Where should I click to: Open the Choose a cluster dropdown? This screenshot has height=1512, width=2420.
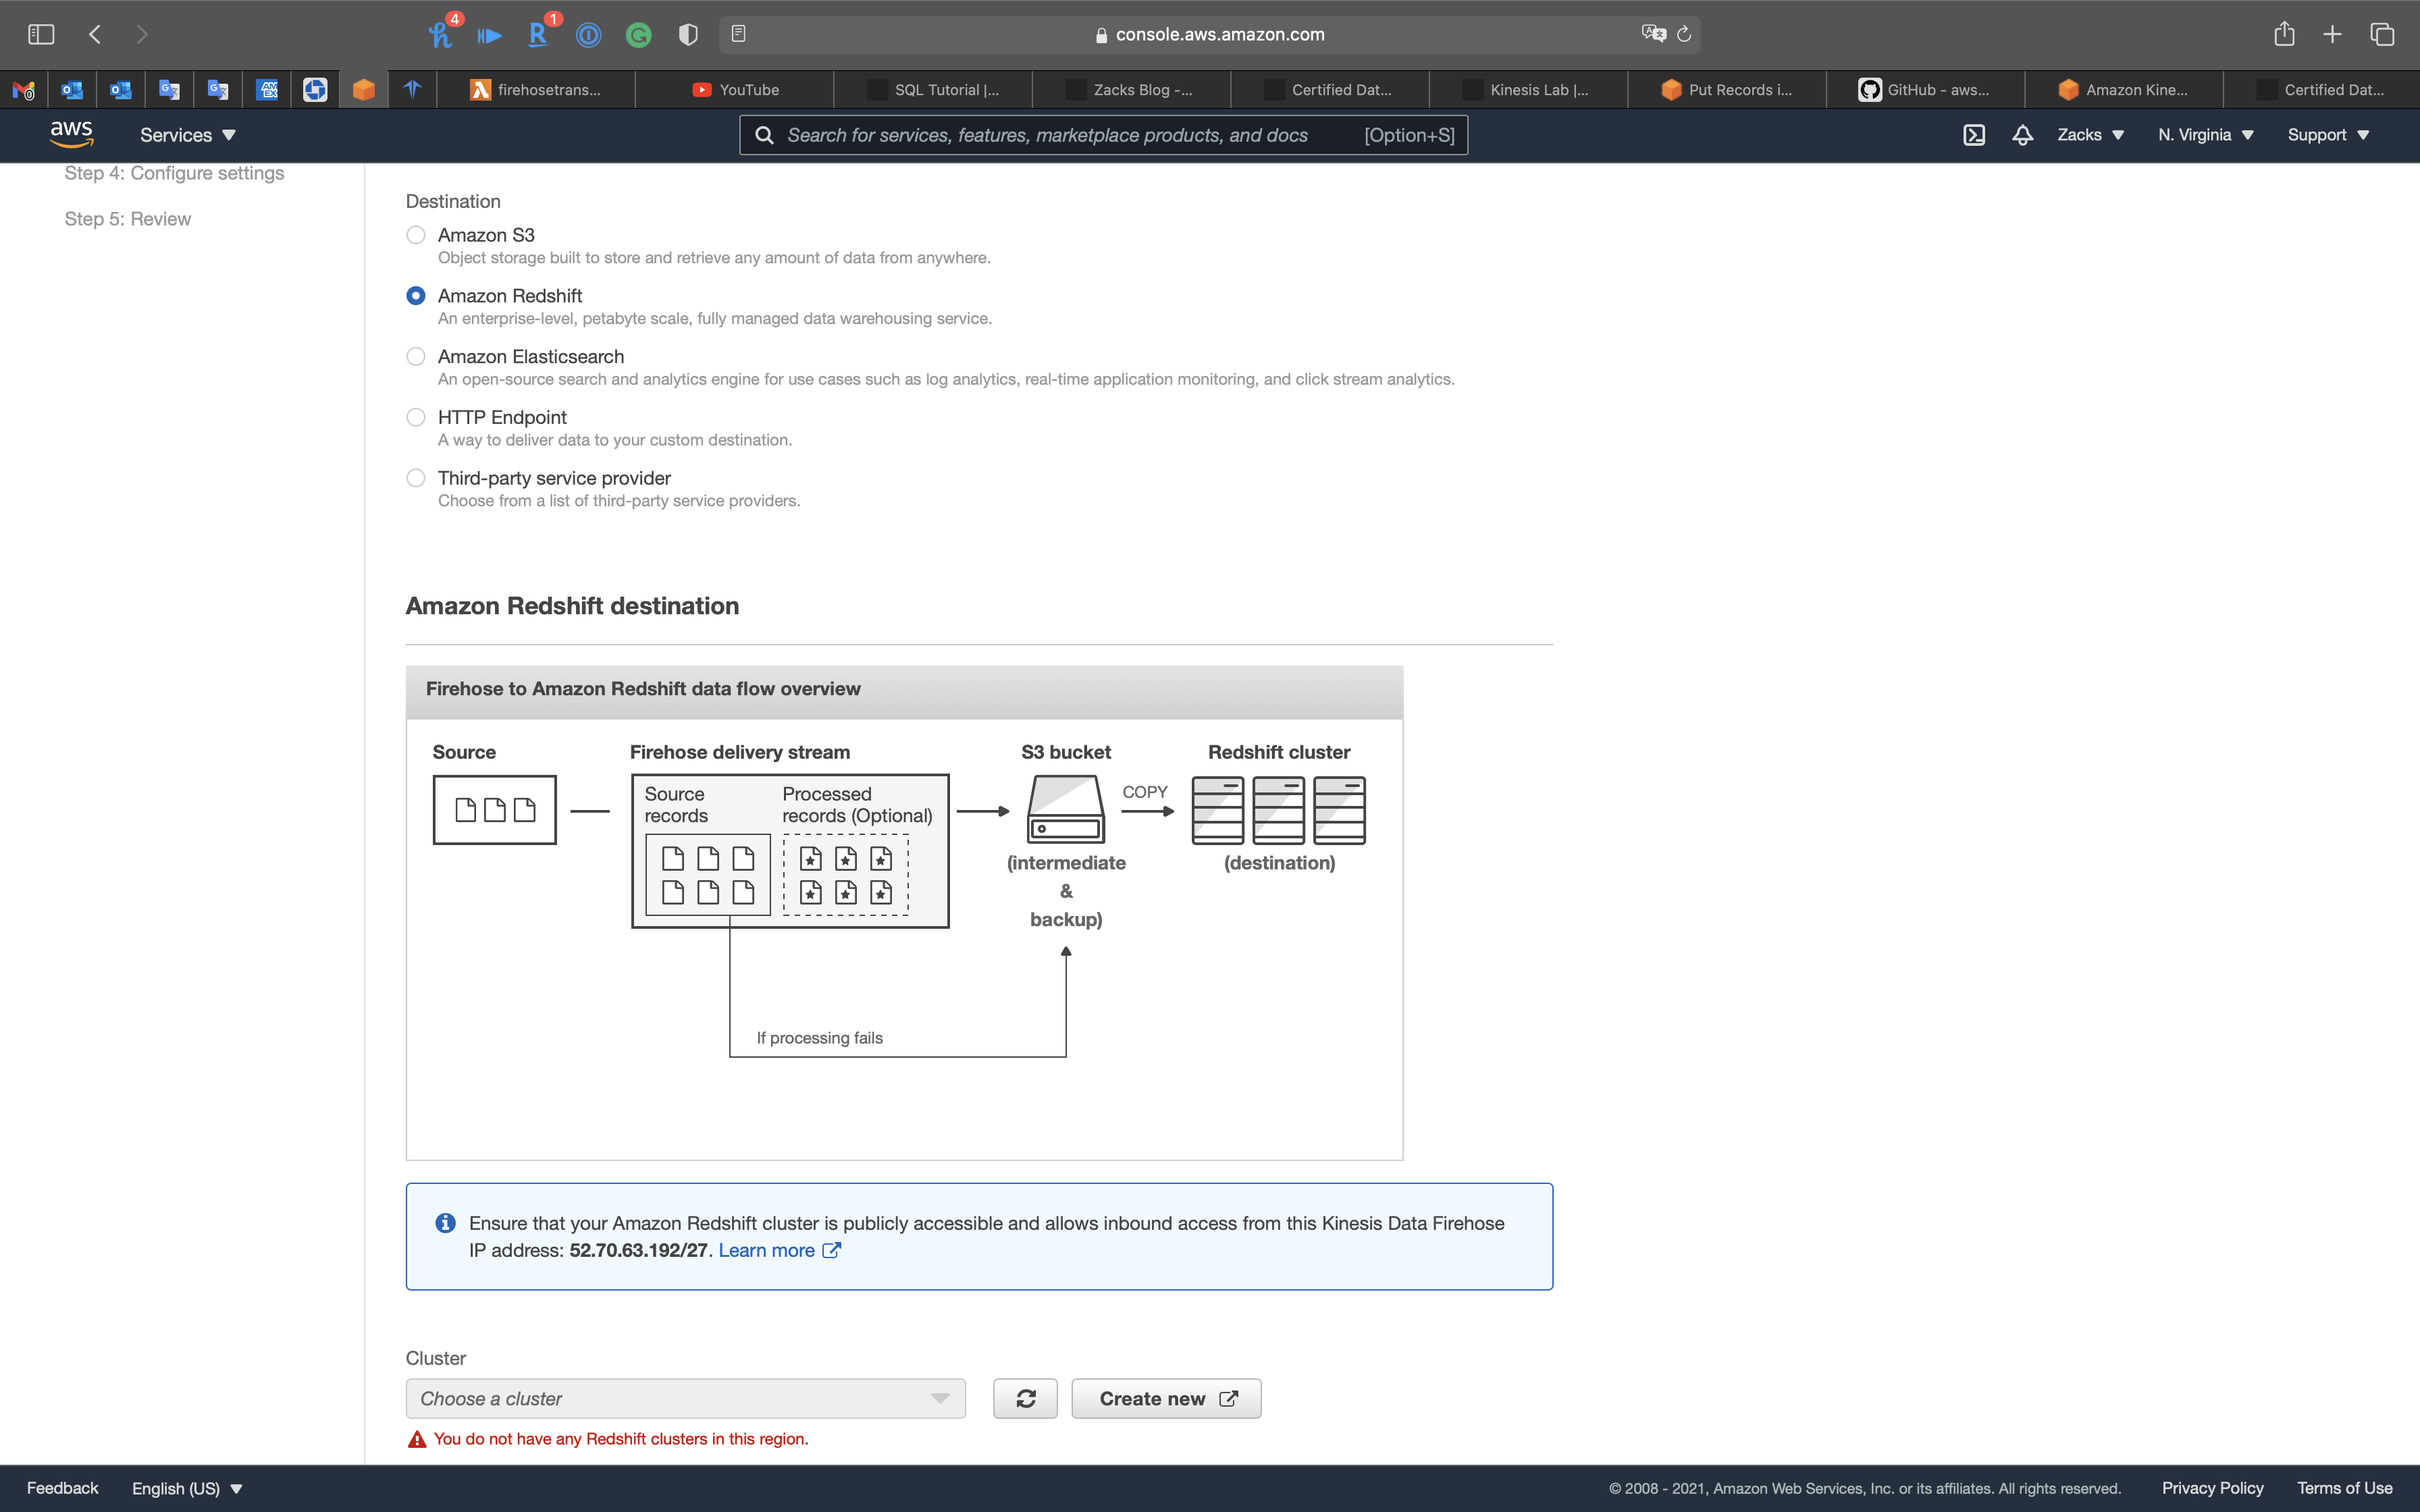(685, 1398)
